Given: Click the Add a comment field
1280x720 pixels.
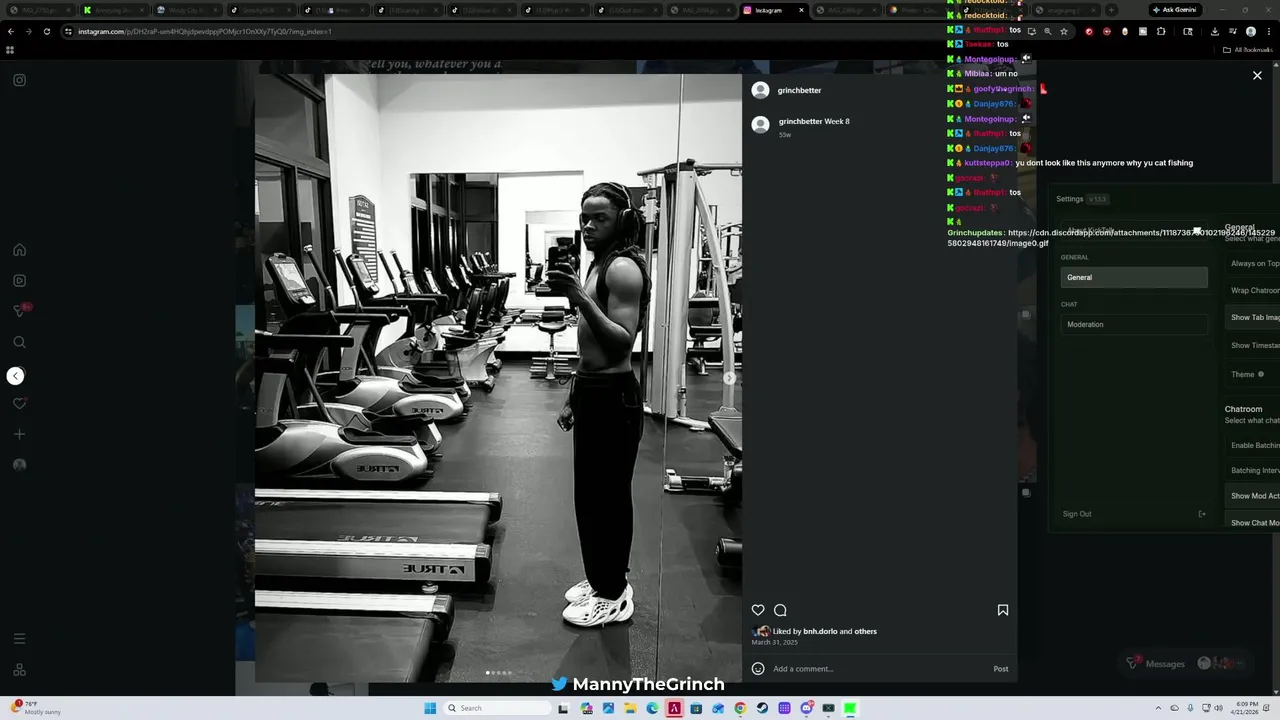Looking at the screenshot, I should pos(878,669).
